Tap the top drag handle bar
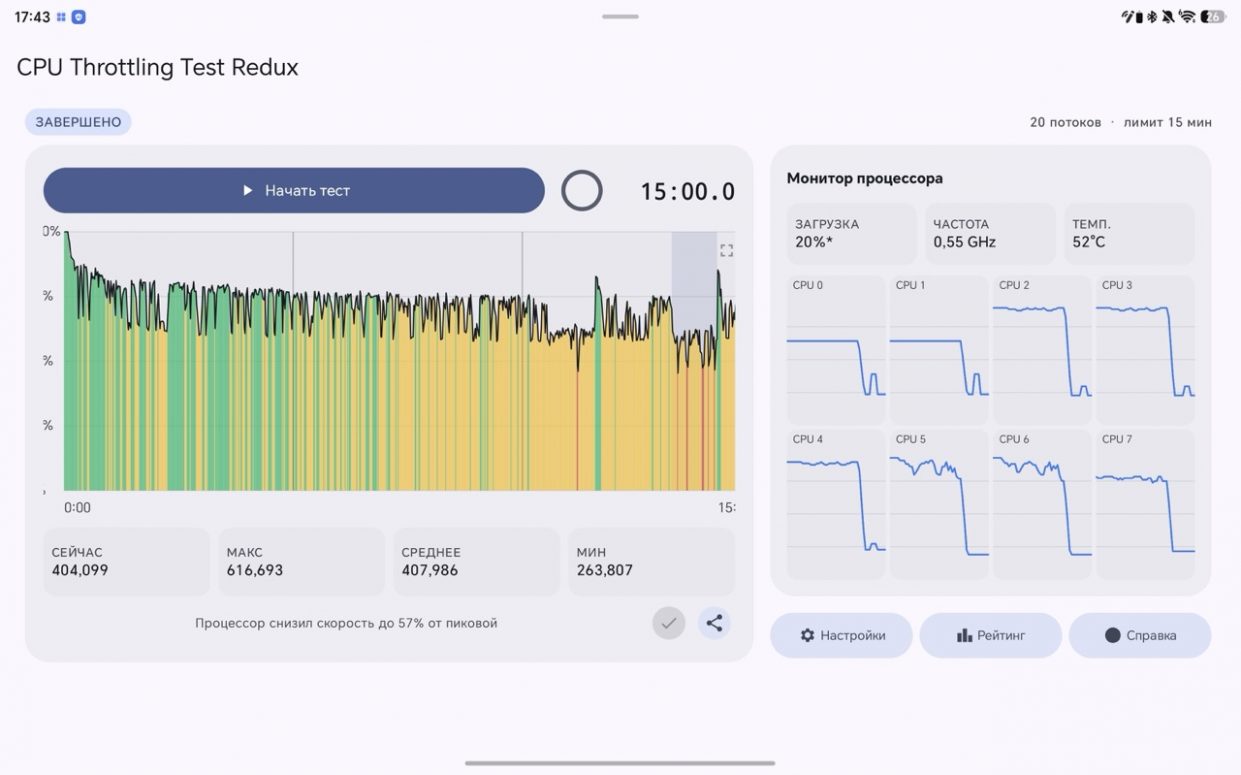1241x775 pixels. click(x=620, y=16)
